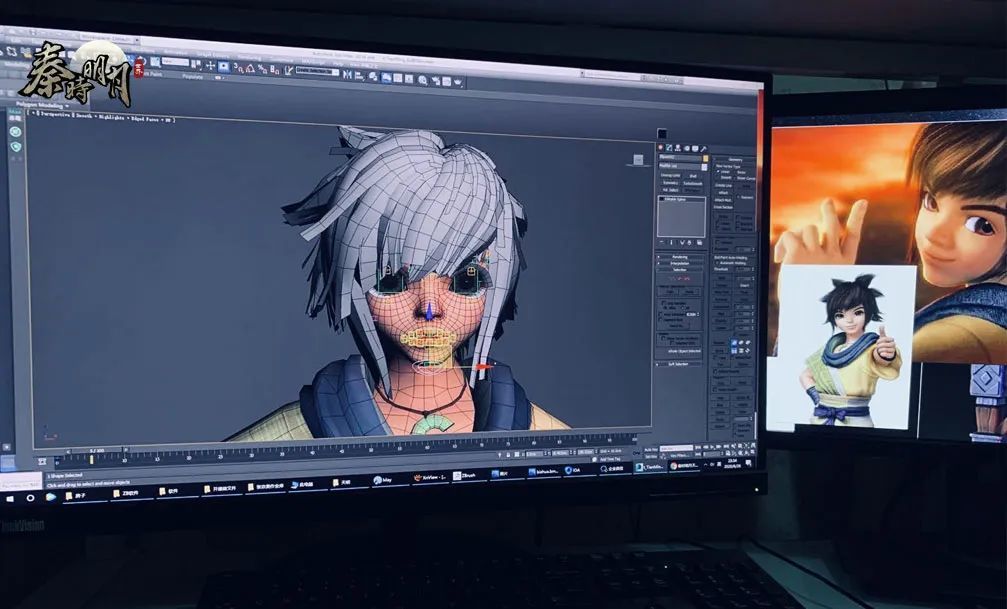This screenshot has width=1007, height=609.
Task: Open the Reference Coordinate System dropdown
Action: pyautogui.click(x=175, y=62)
